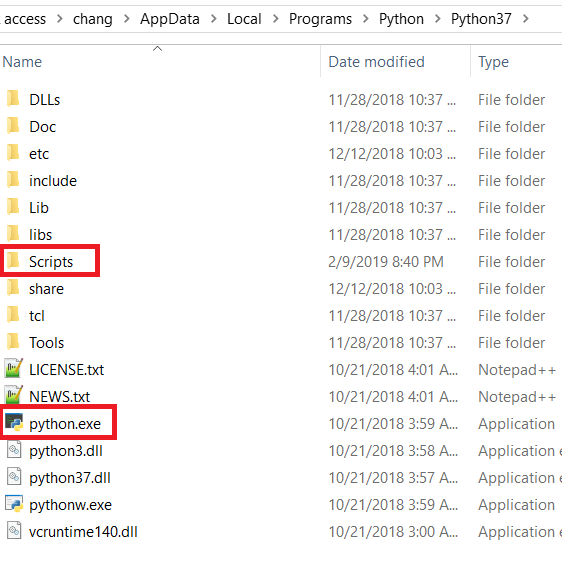562x578 pixels.
Task: Select the file name NEWS.txt
Action: click(59, 397)
